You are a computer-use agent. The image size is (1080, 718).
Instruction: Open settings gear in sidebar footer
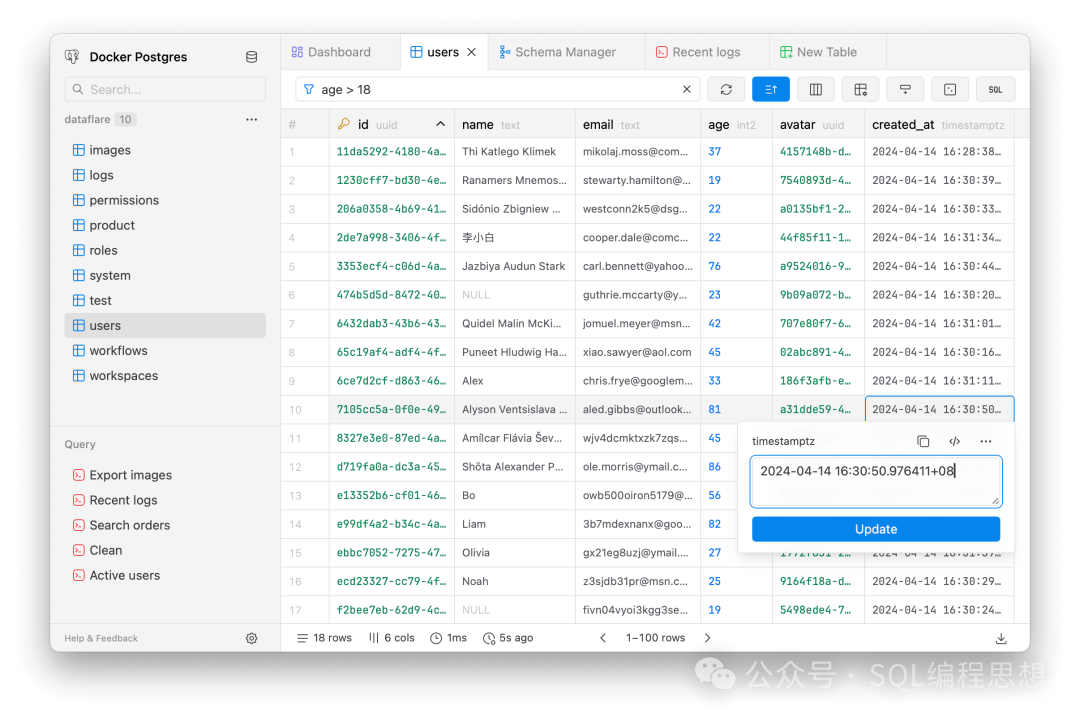tap(251, 638)
